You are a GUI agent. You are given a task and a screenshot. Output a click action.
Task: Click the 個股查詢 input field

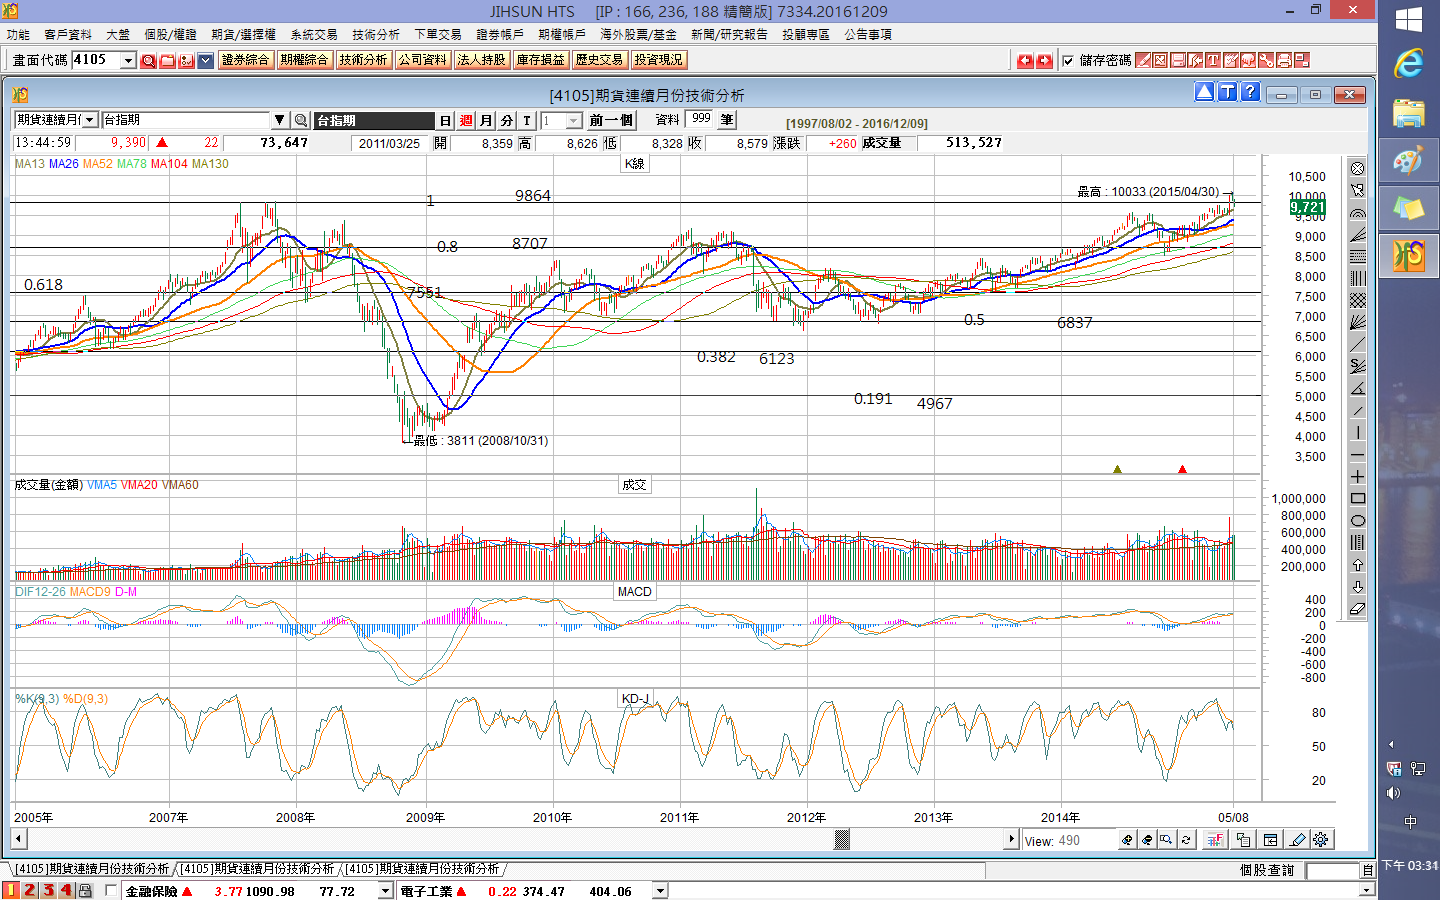coord(1333,870)
